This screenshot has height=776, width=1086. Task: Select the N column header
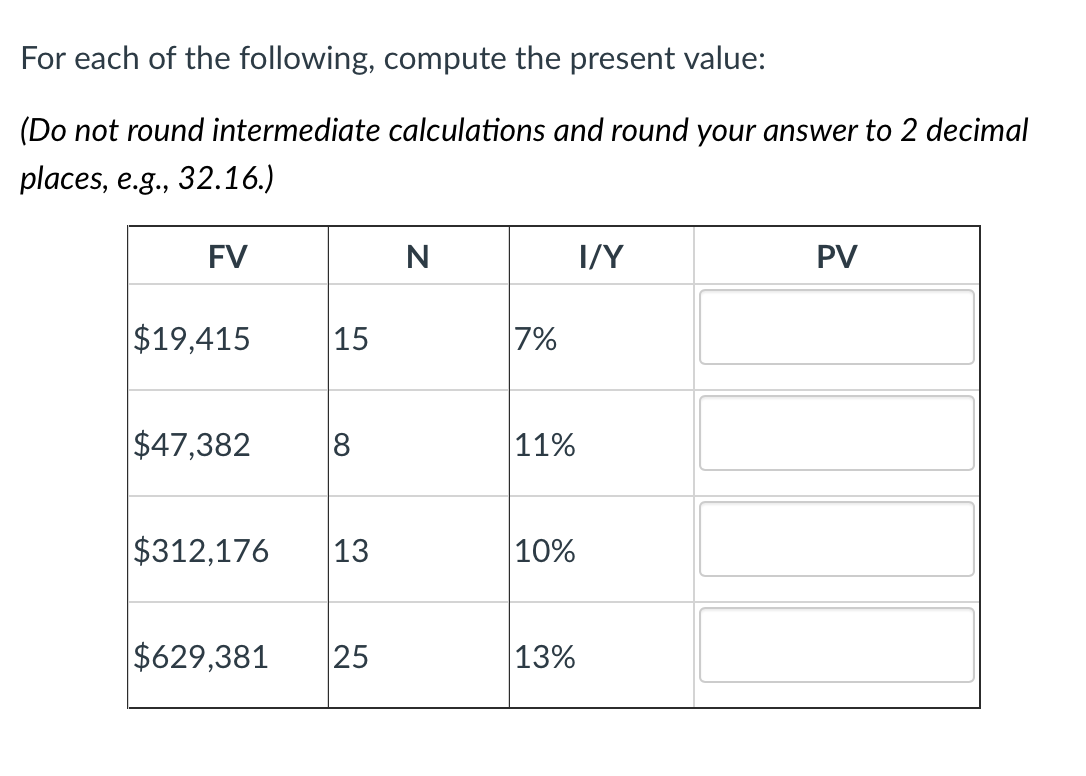click(x=417, y=256)
